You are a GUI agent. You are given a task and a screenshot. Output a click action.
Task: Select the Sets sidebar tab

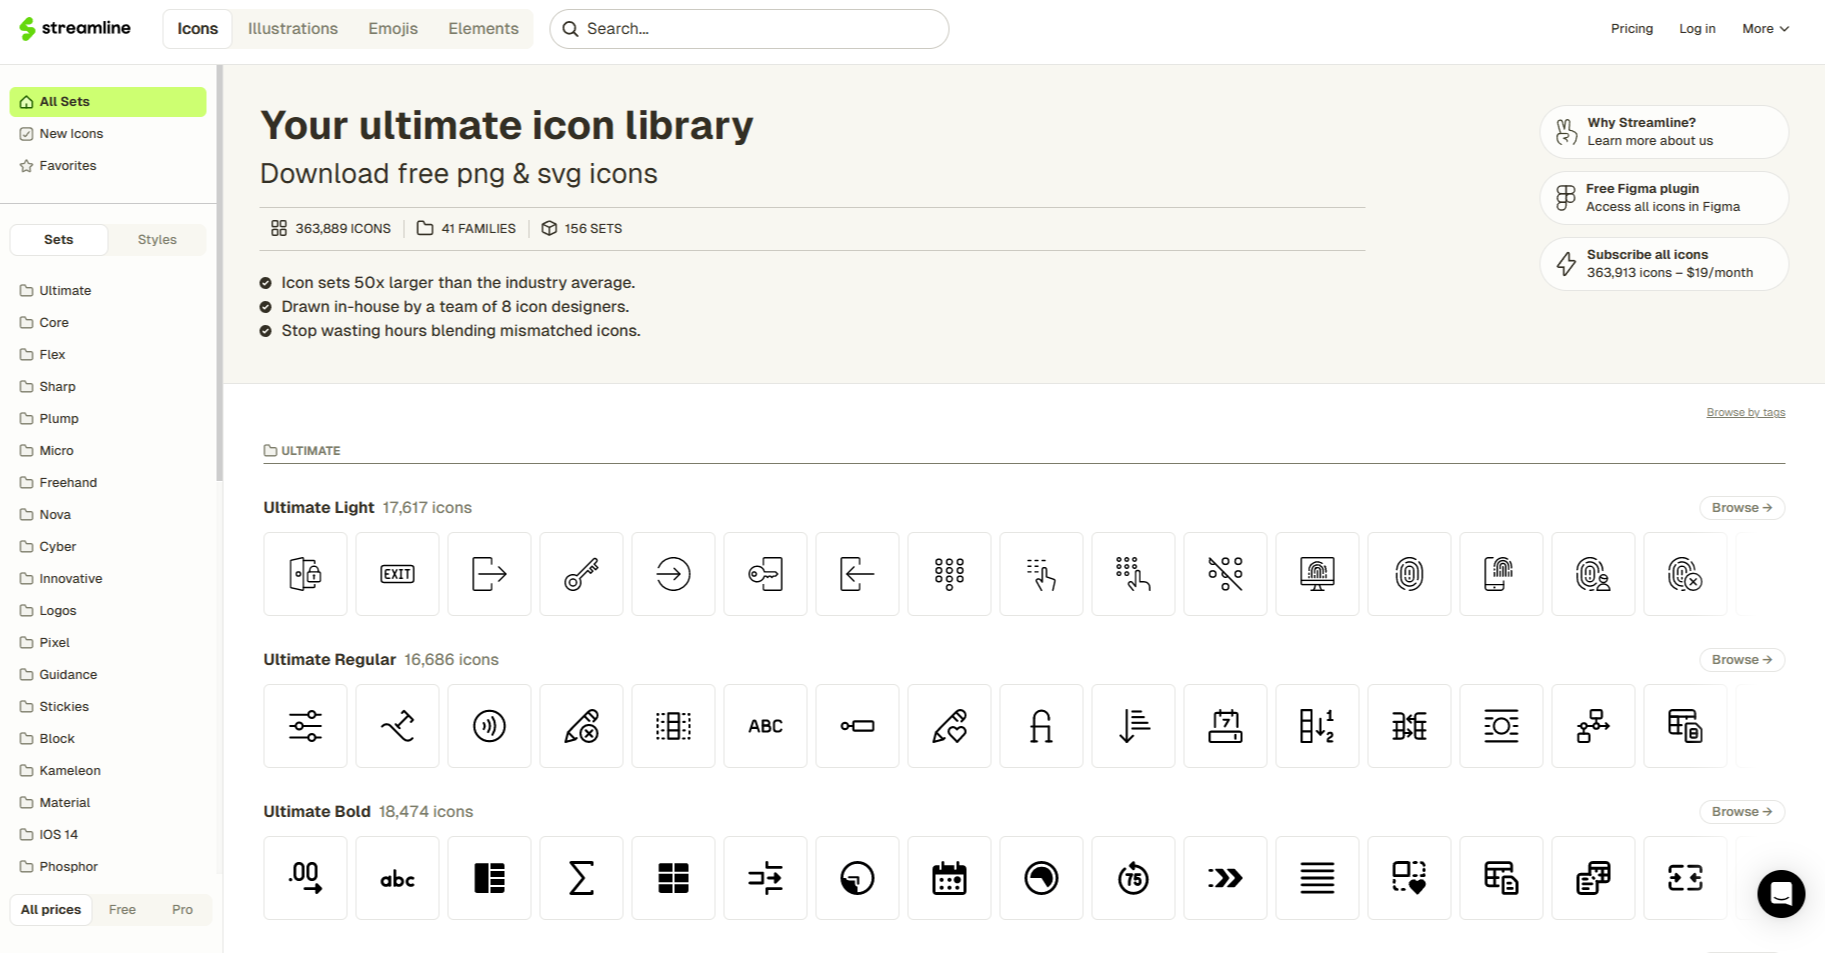coord(59,240)
